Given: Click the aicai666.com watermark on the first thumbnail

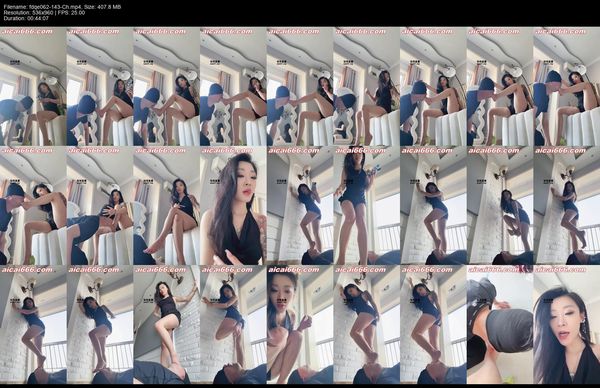Looking at the screenshot, I should (27, 31).
